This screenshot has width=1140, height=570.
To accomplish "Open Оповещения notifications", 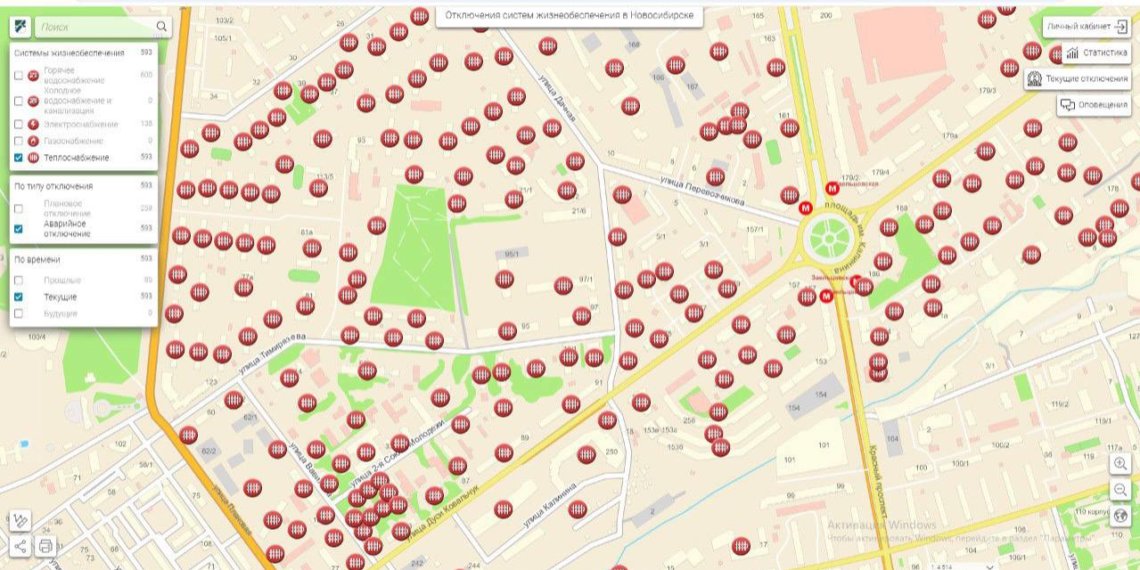I will (1093, 105).
